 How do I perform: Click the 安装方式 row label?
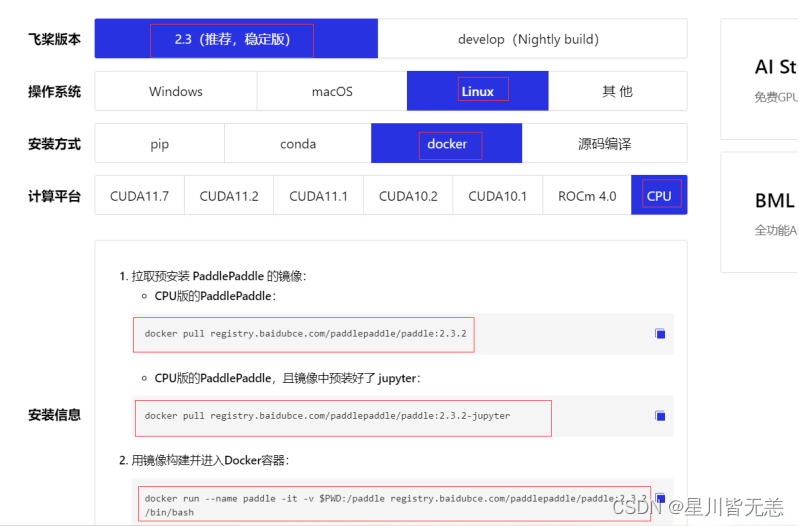click(55, 144)
